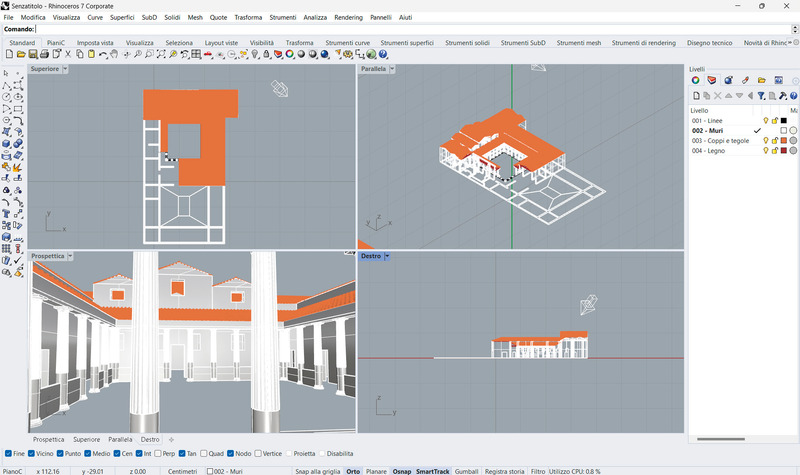Toggle SmartTrack in status bar
This screenshot has width=800, height=475.
[432, 471]
